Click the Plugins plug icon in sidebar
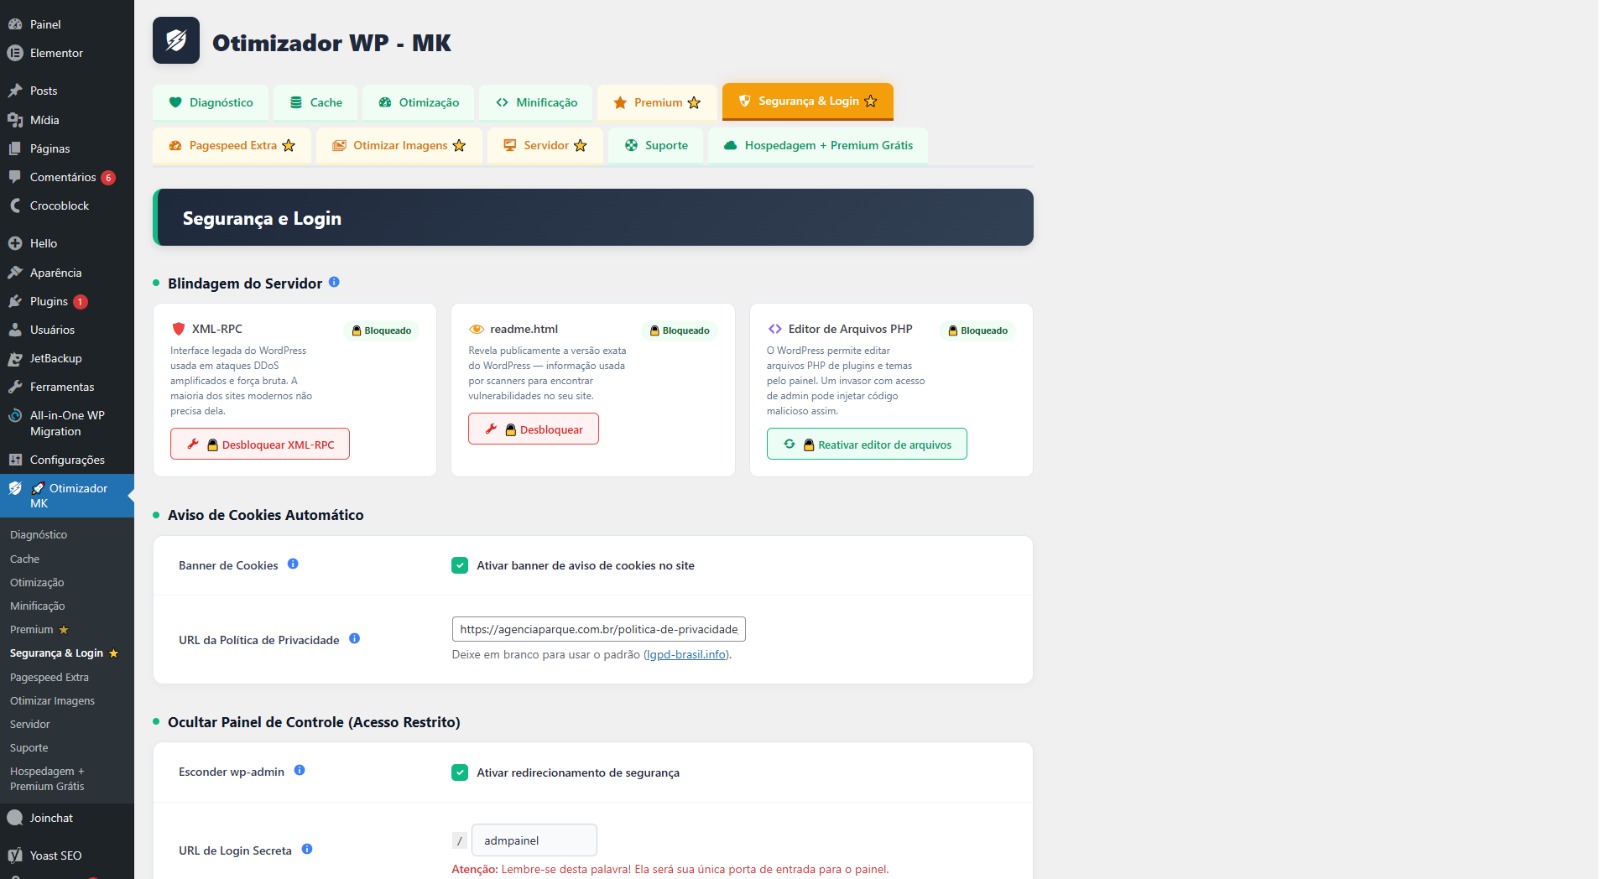The image size is (1600, 879). point(15,301)
